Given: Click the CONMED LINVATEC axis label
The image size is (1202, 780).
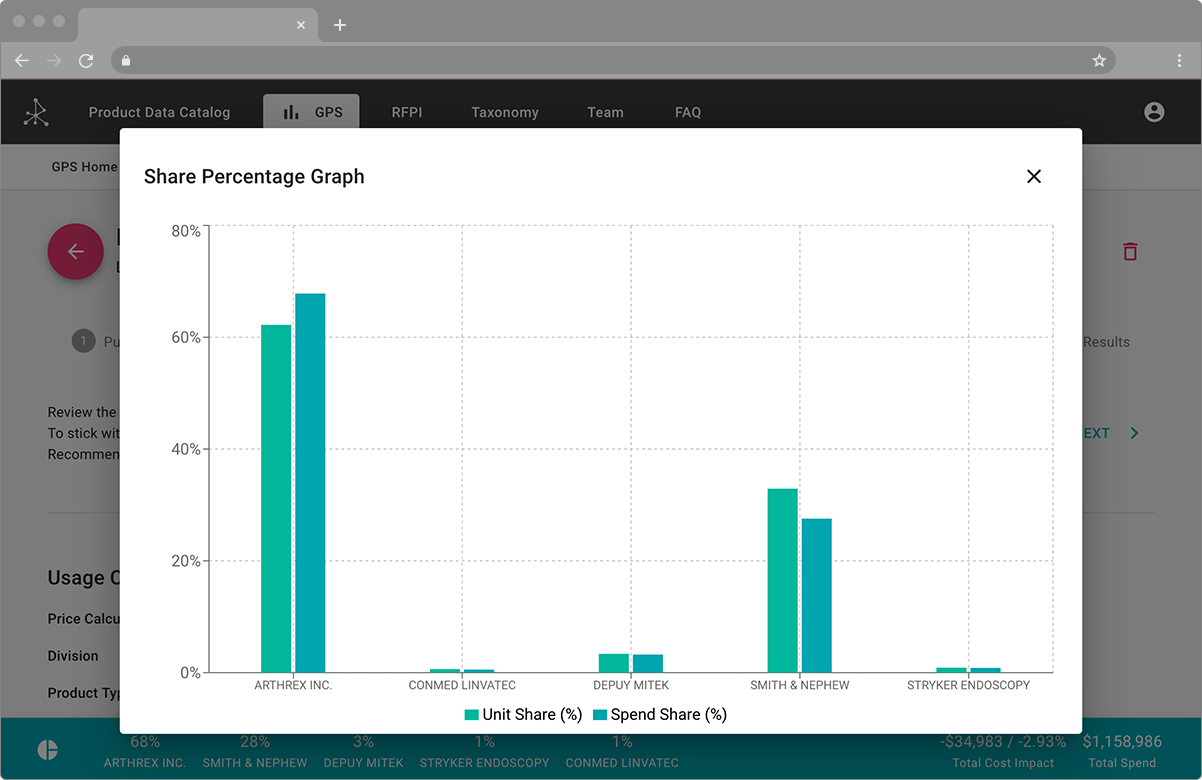Looking at the screenshot, I should pos(462,686).
